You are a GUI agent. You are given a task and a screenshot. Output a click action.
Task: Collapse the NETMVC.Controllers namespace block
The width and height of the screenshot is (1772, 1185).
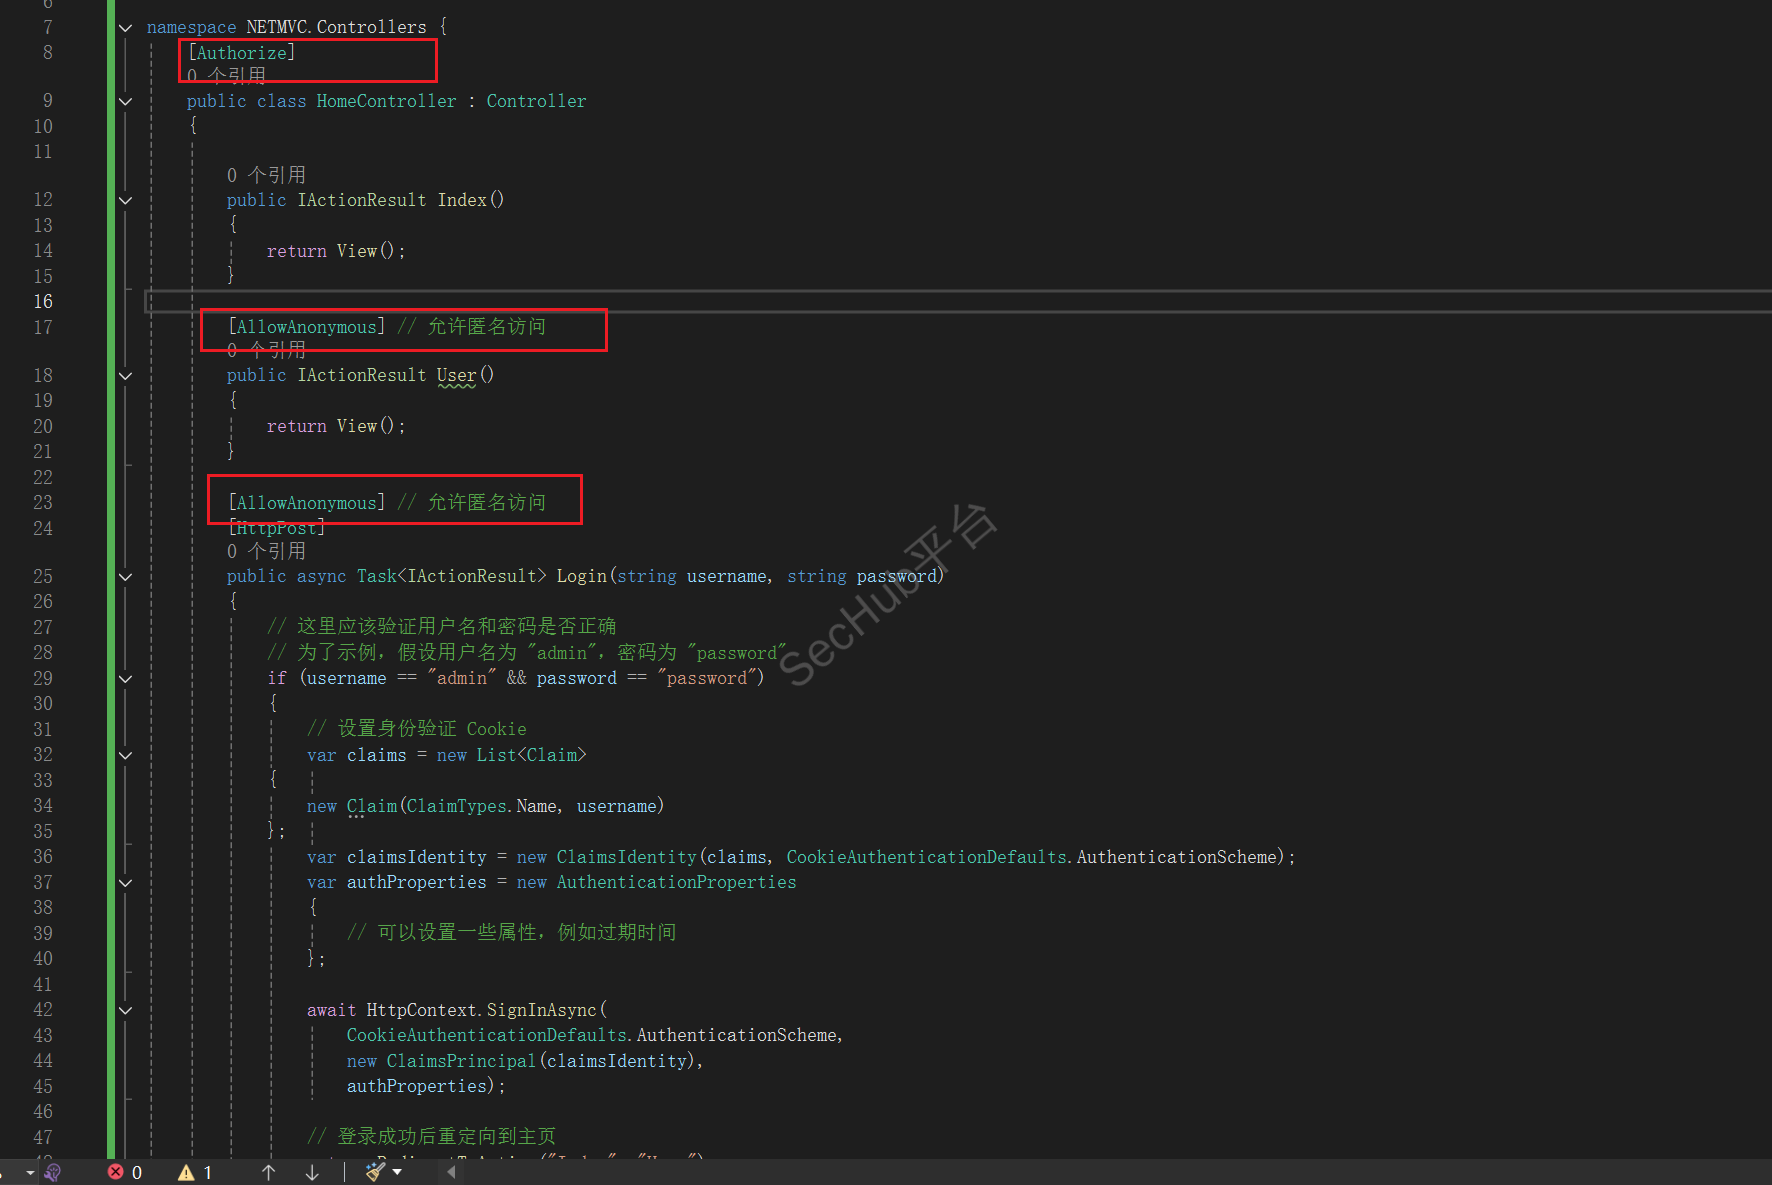pos(125,28)
